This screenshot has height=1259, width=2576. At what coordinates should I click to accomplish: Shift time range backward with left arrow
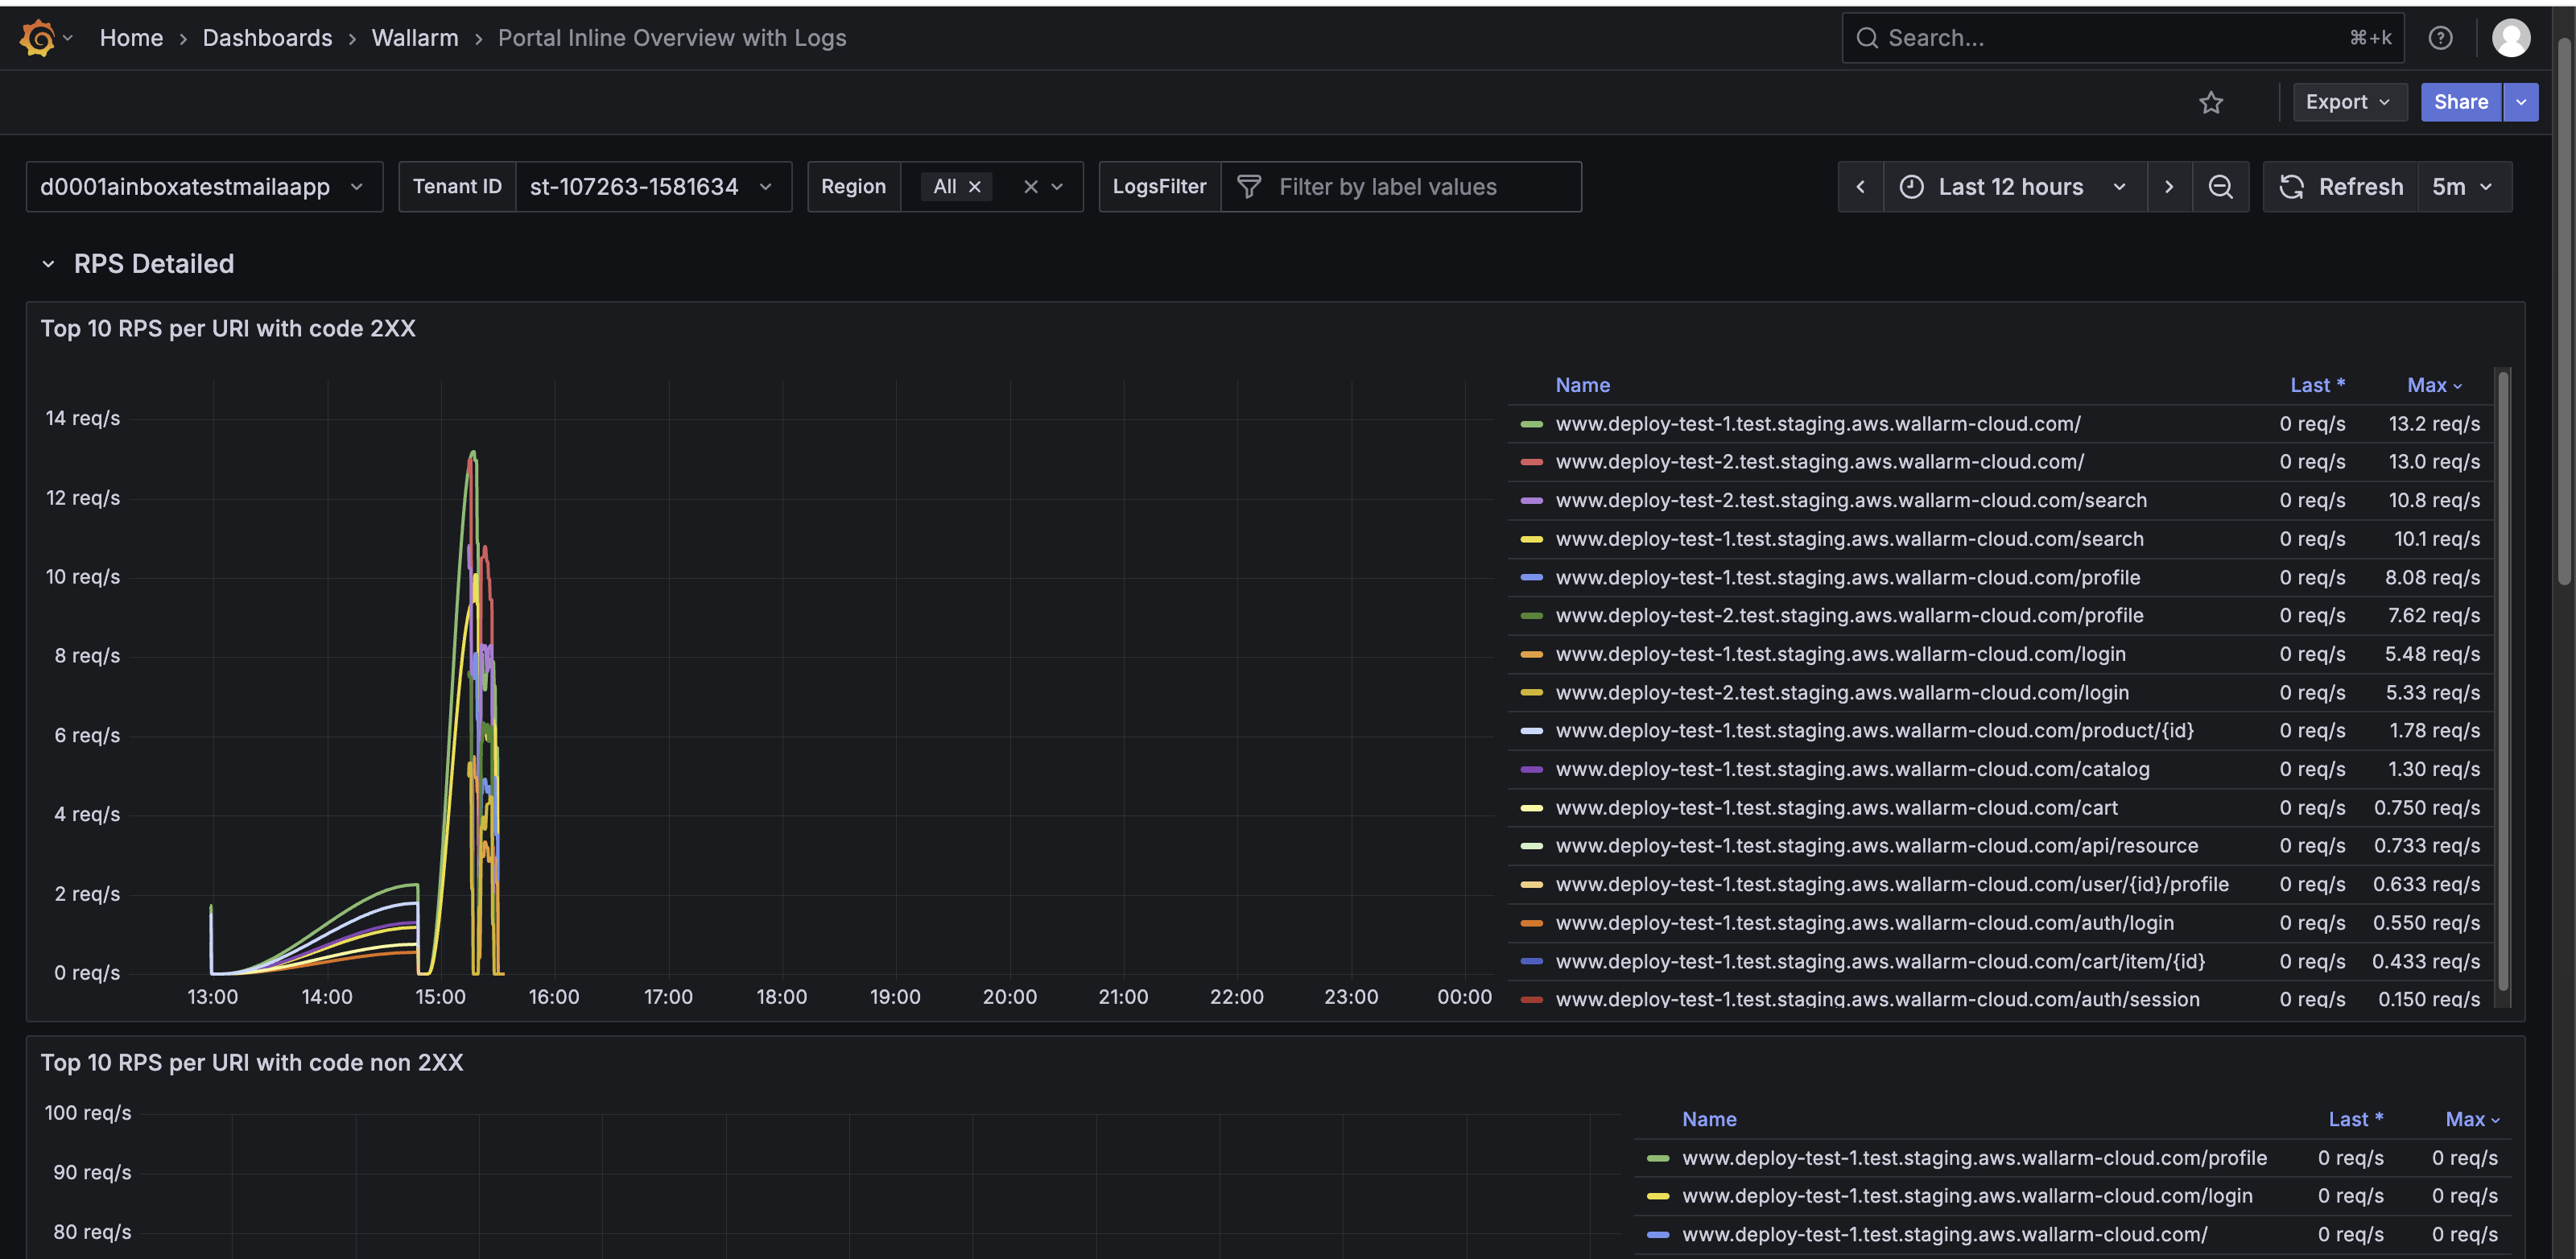point(1860,187)
